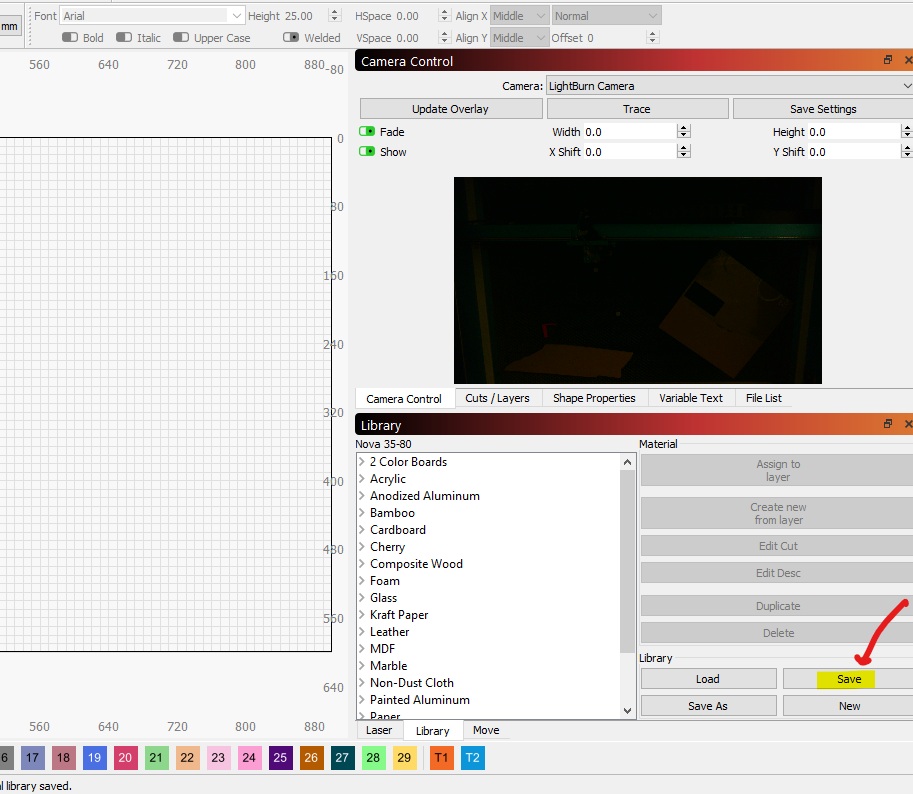Screen dimensions: 913x794
Task: Pick color swatch 26
Action: pyautogui.click(x=311, y=758)
